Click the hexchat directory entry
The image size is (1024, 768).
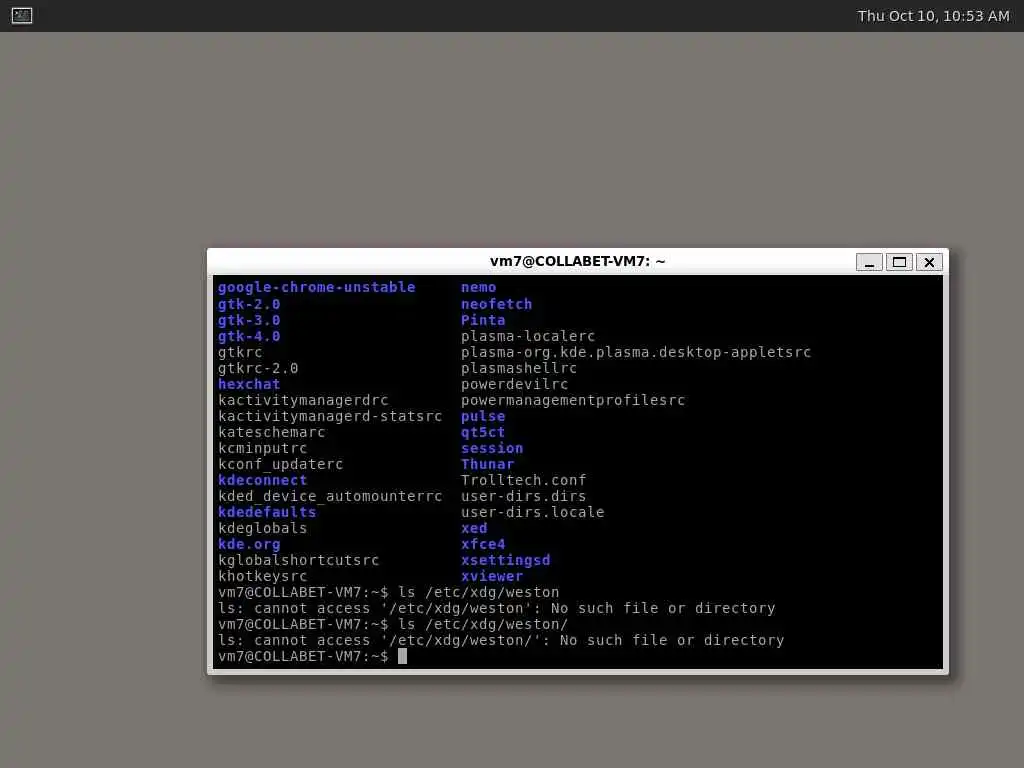[249, 384]
